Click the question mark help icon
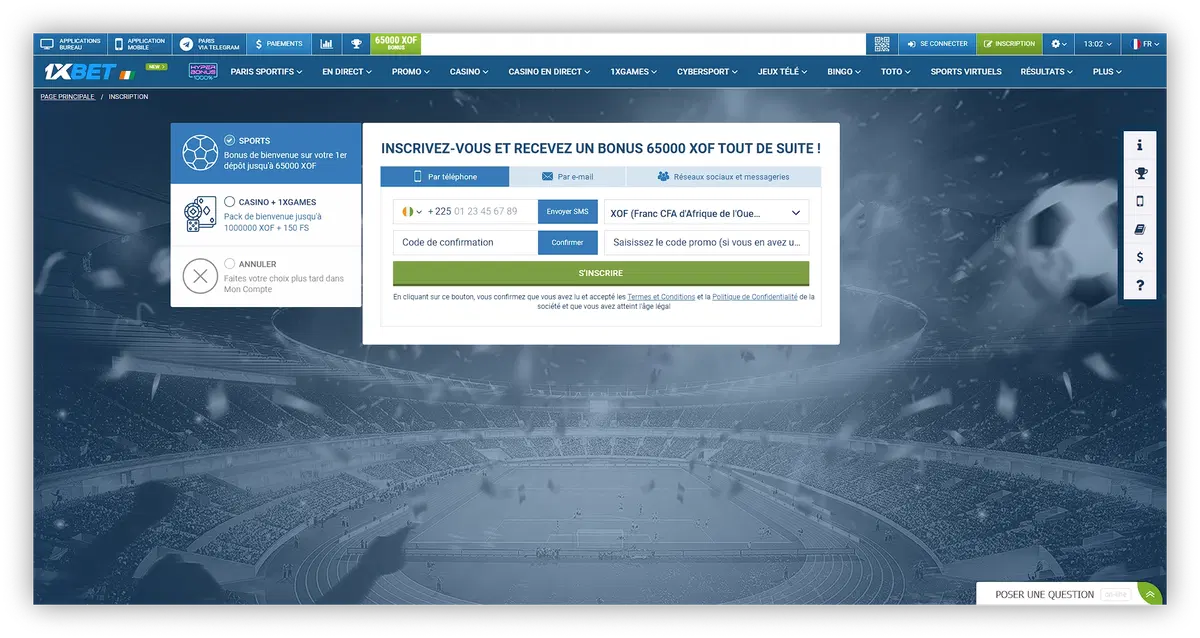Viewport: 1200px width, 638px height. (1140, 286)
